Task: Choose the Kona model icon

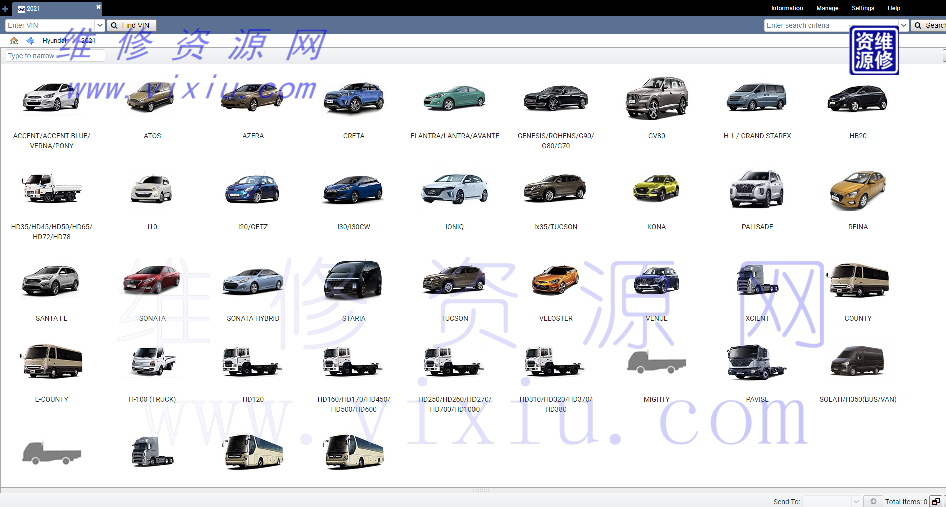Action: (656, 188)
